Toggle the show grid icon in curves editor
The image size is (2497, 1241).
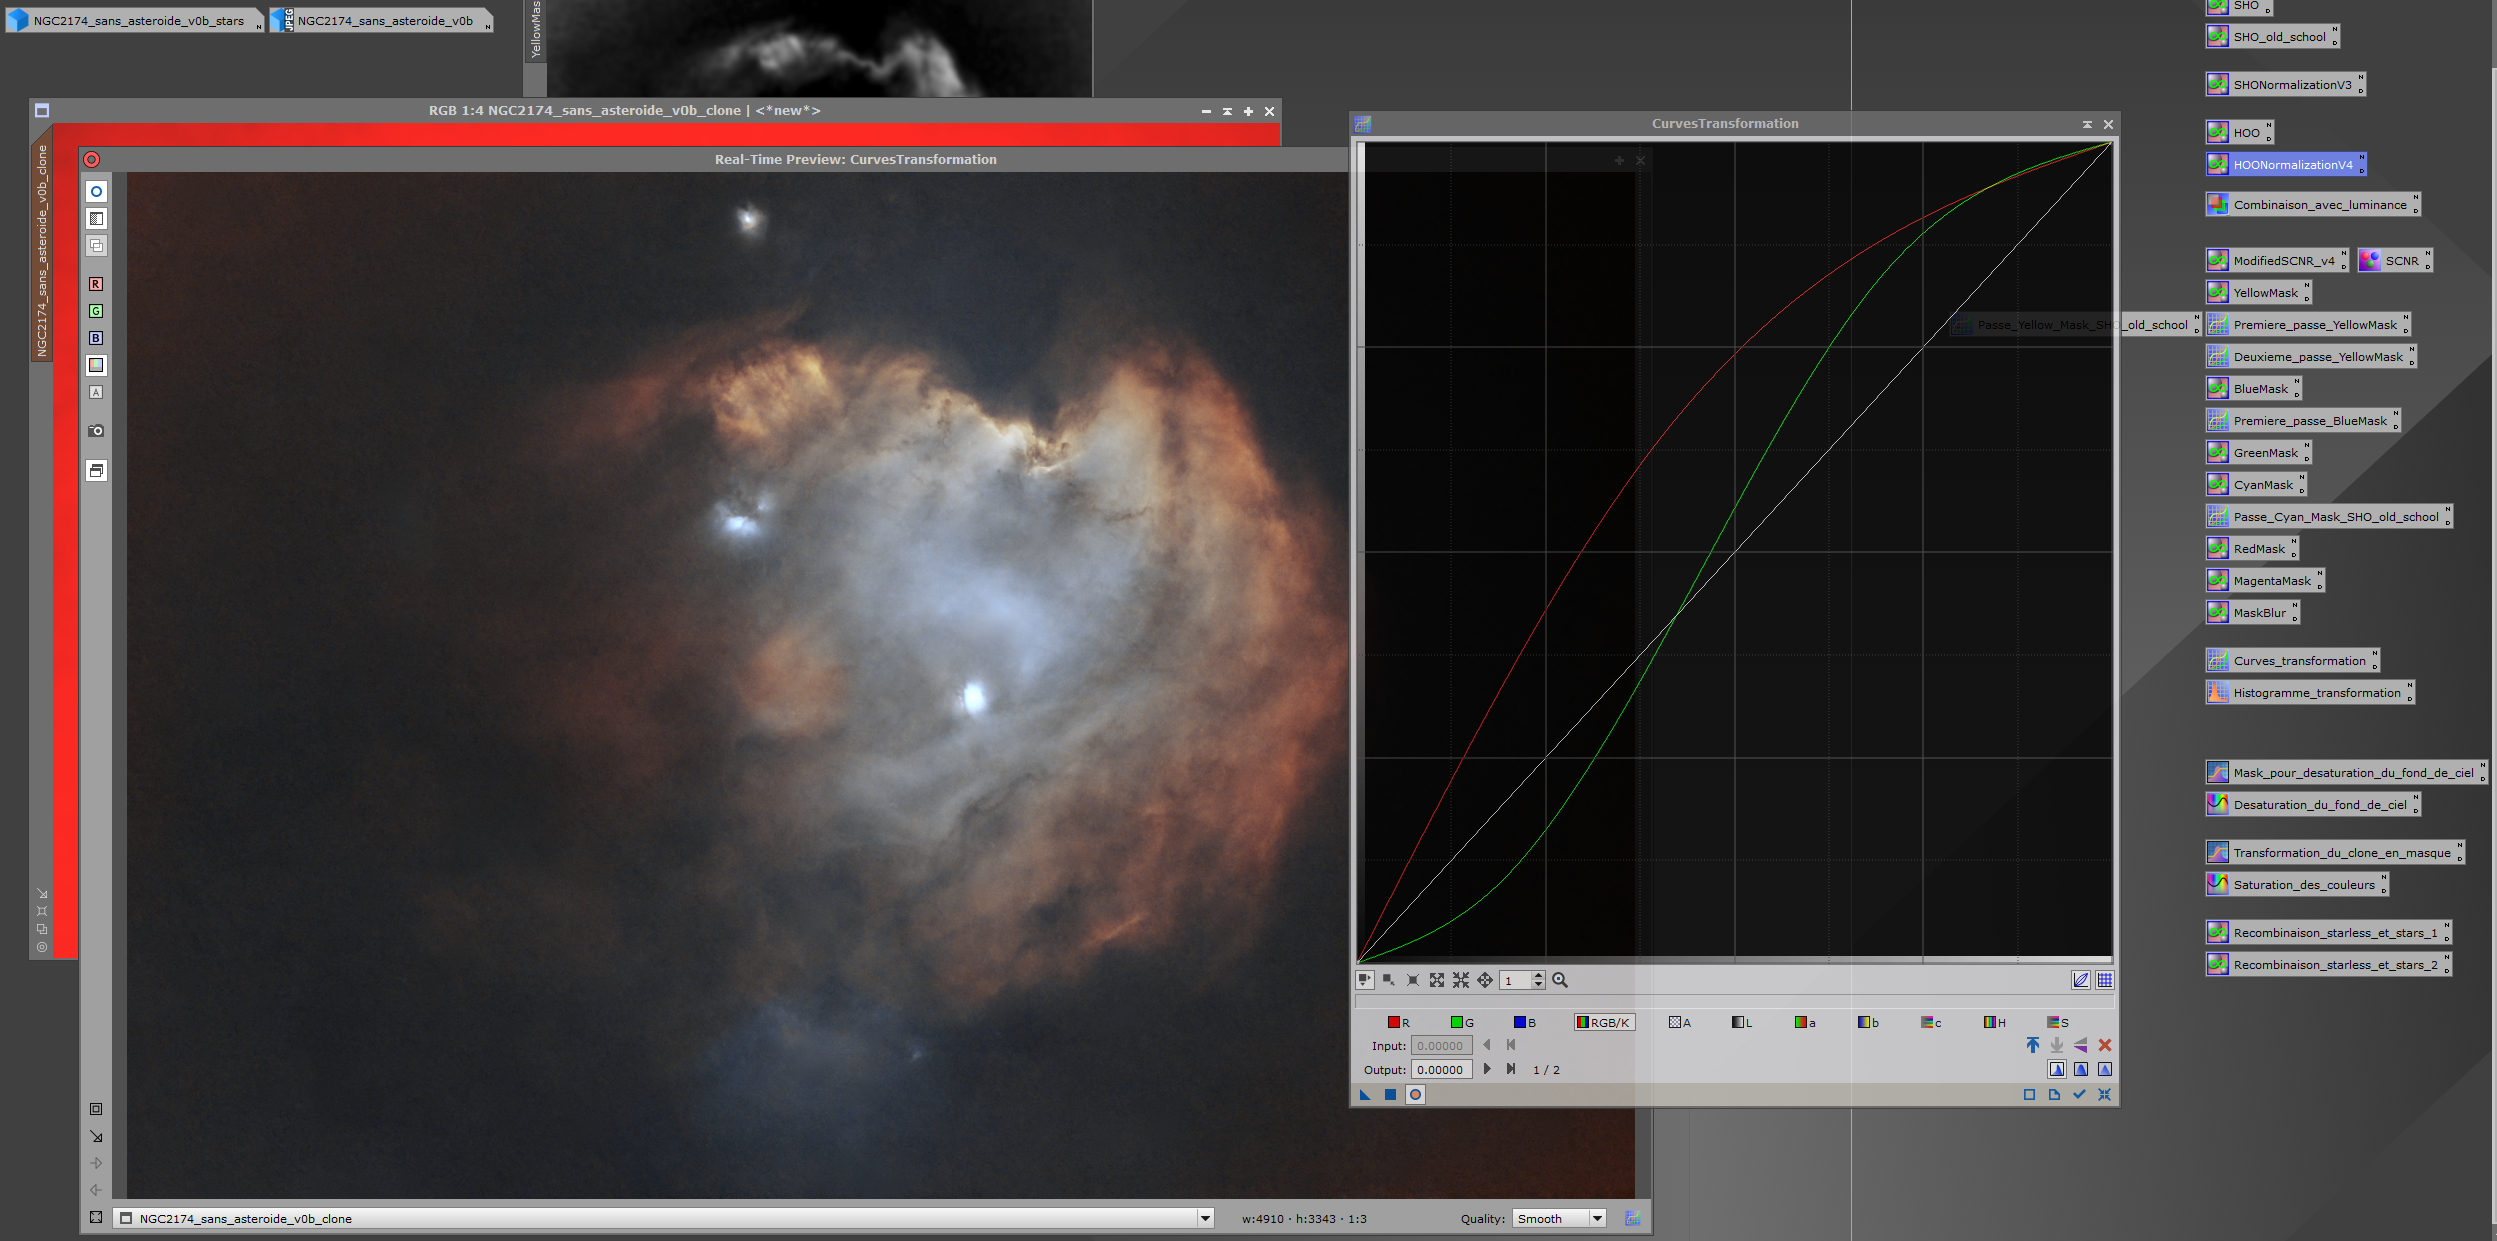[2105, 980]
